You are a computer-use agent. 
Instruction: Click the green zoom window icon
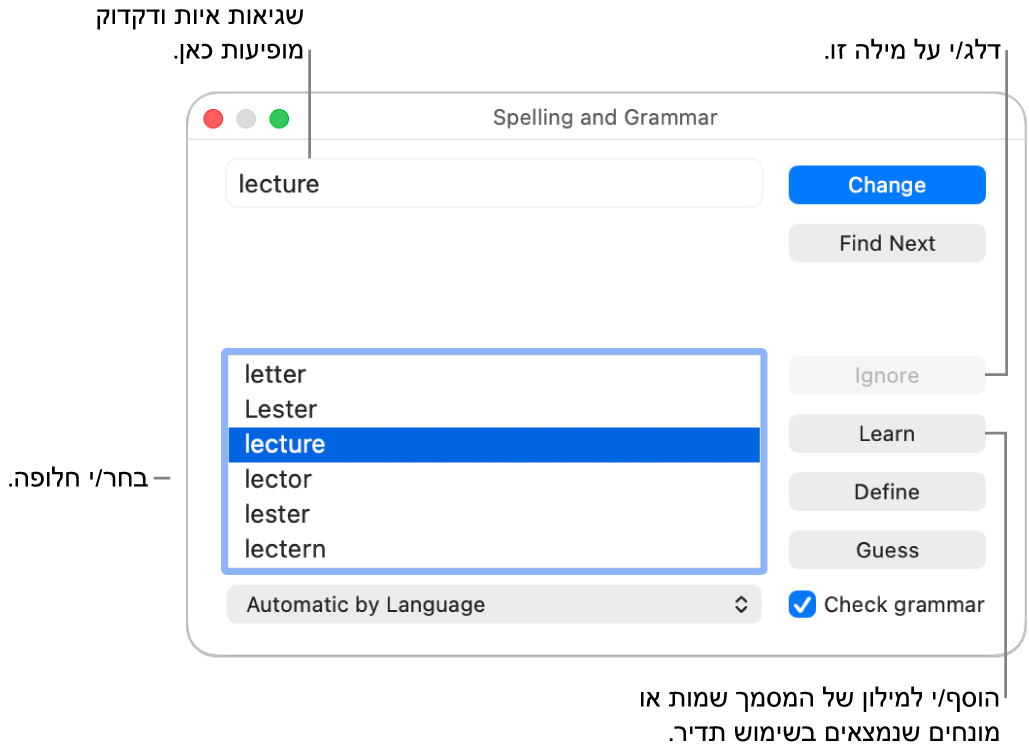[x=280, y=118]
